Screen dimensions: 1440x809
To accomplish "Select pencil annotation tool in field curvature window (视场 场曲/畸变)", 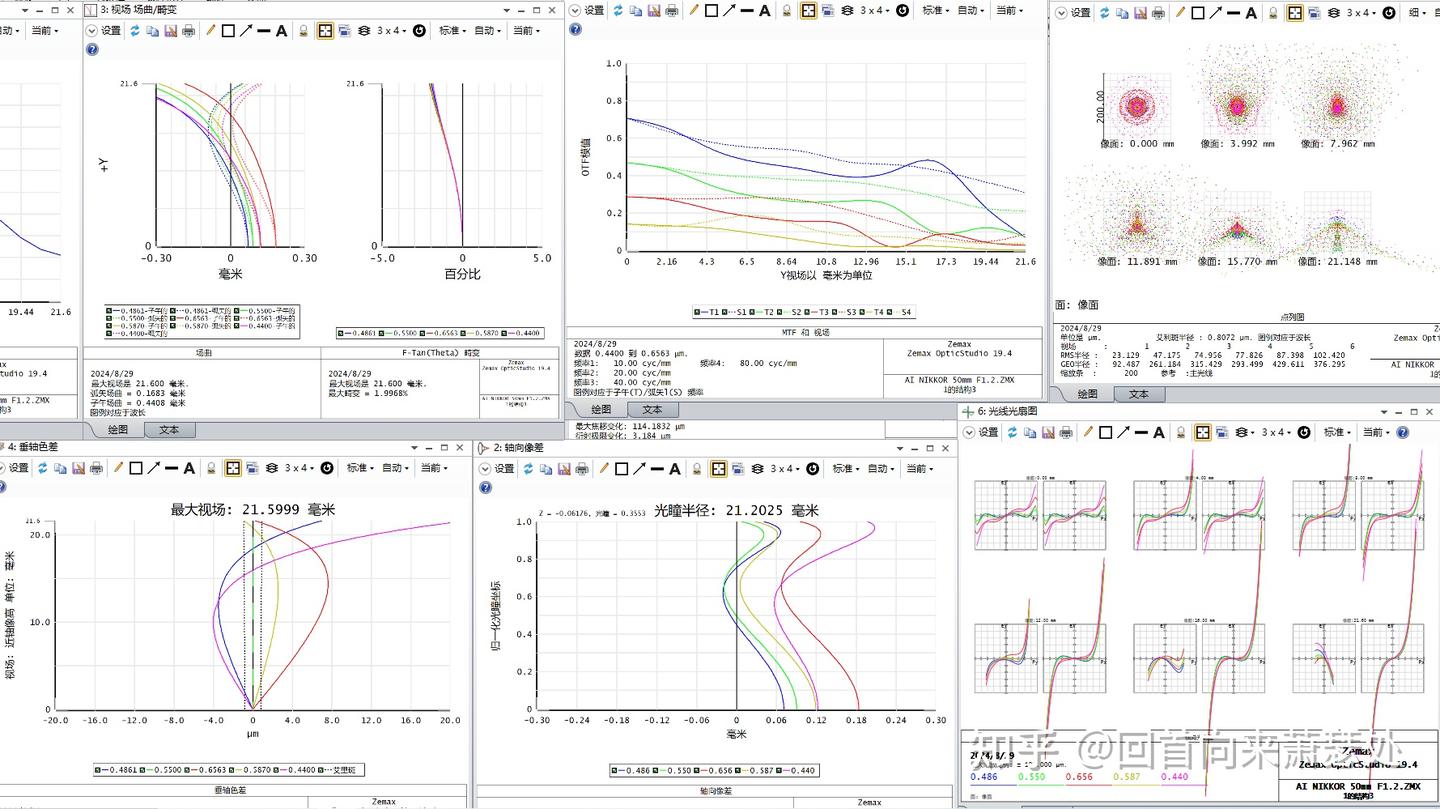I will [210, 31].
